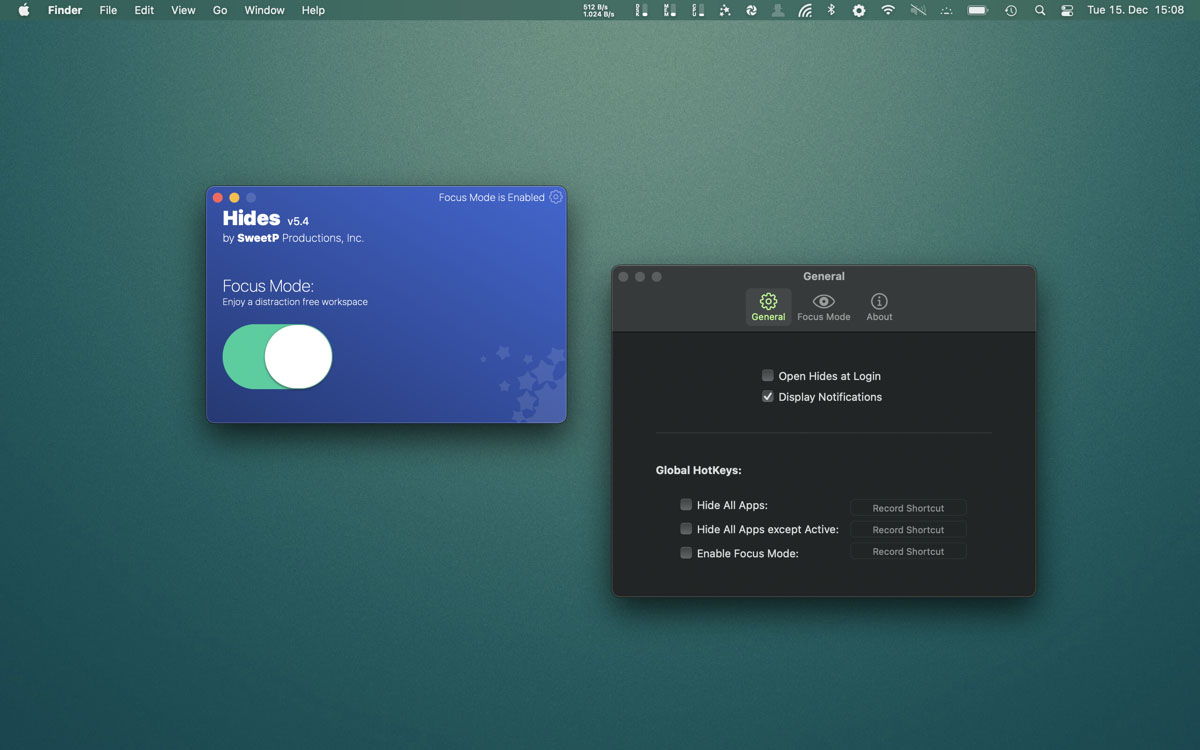Open the View menu
1200x750 pixels.
click(x=183, y=10)
